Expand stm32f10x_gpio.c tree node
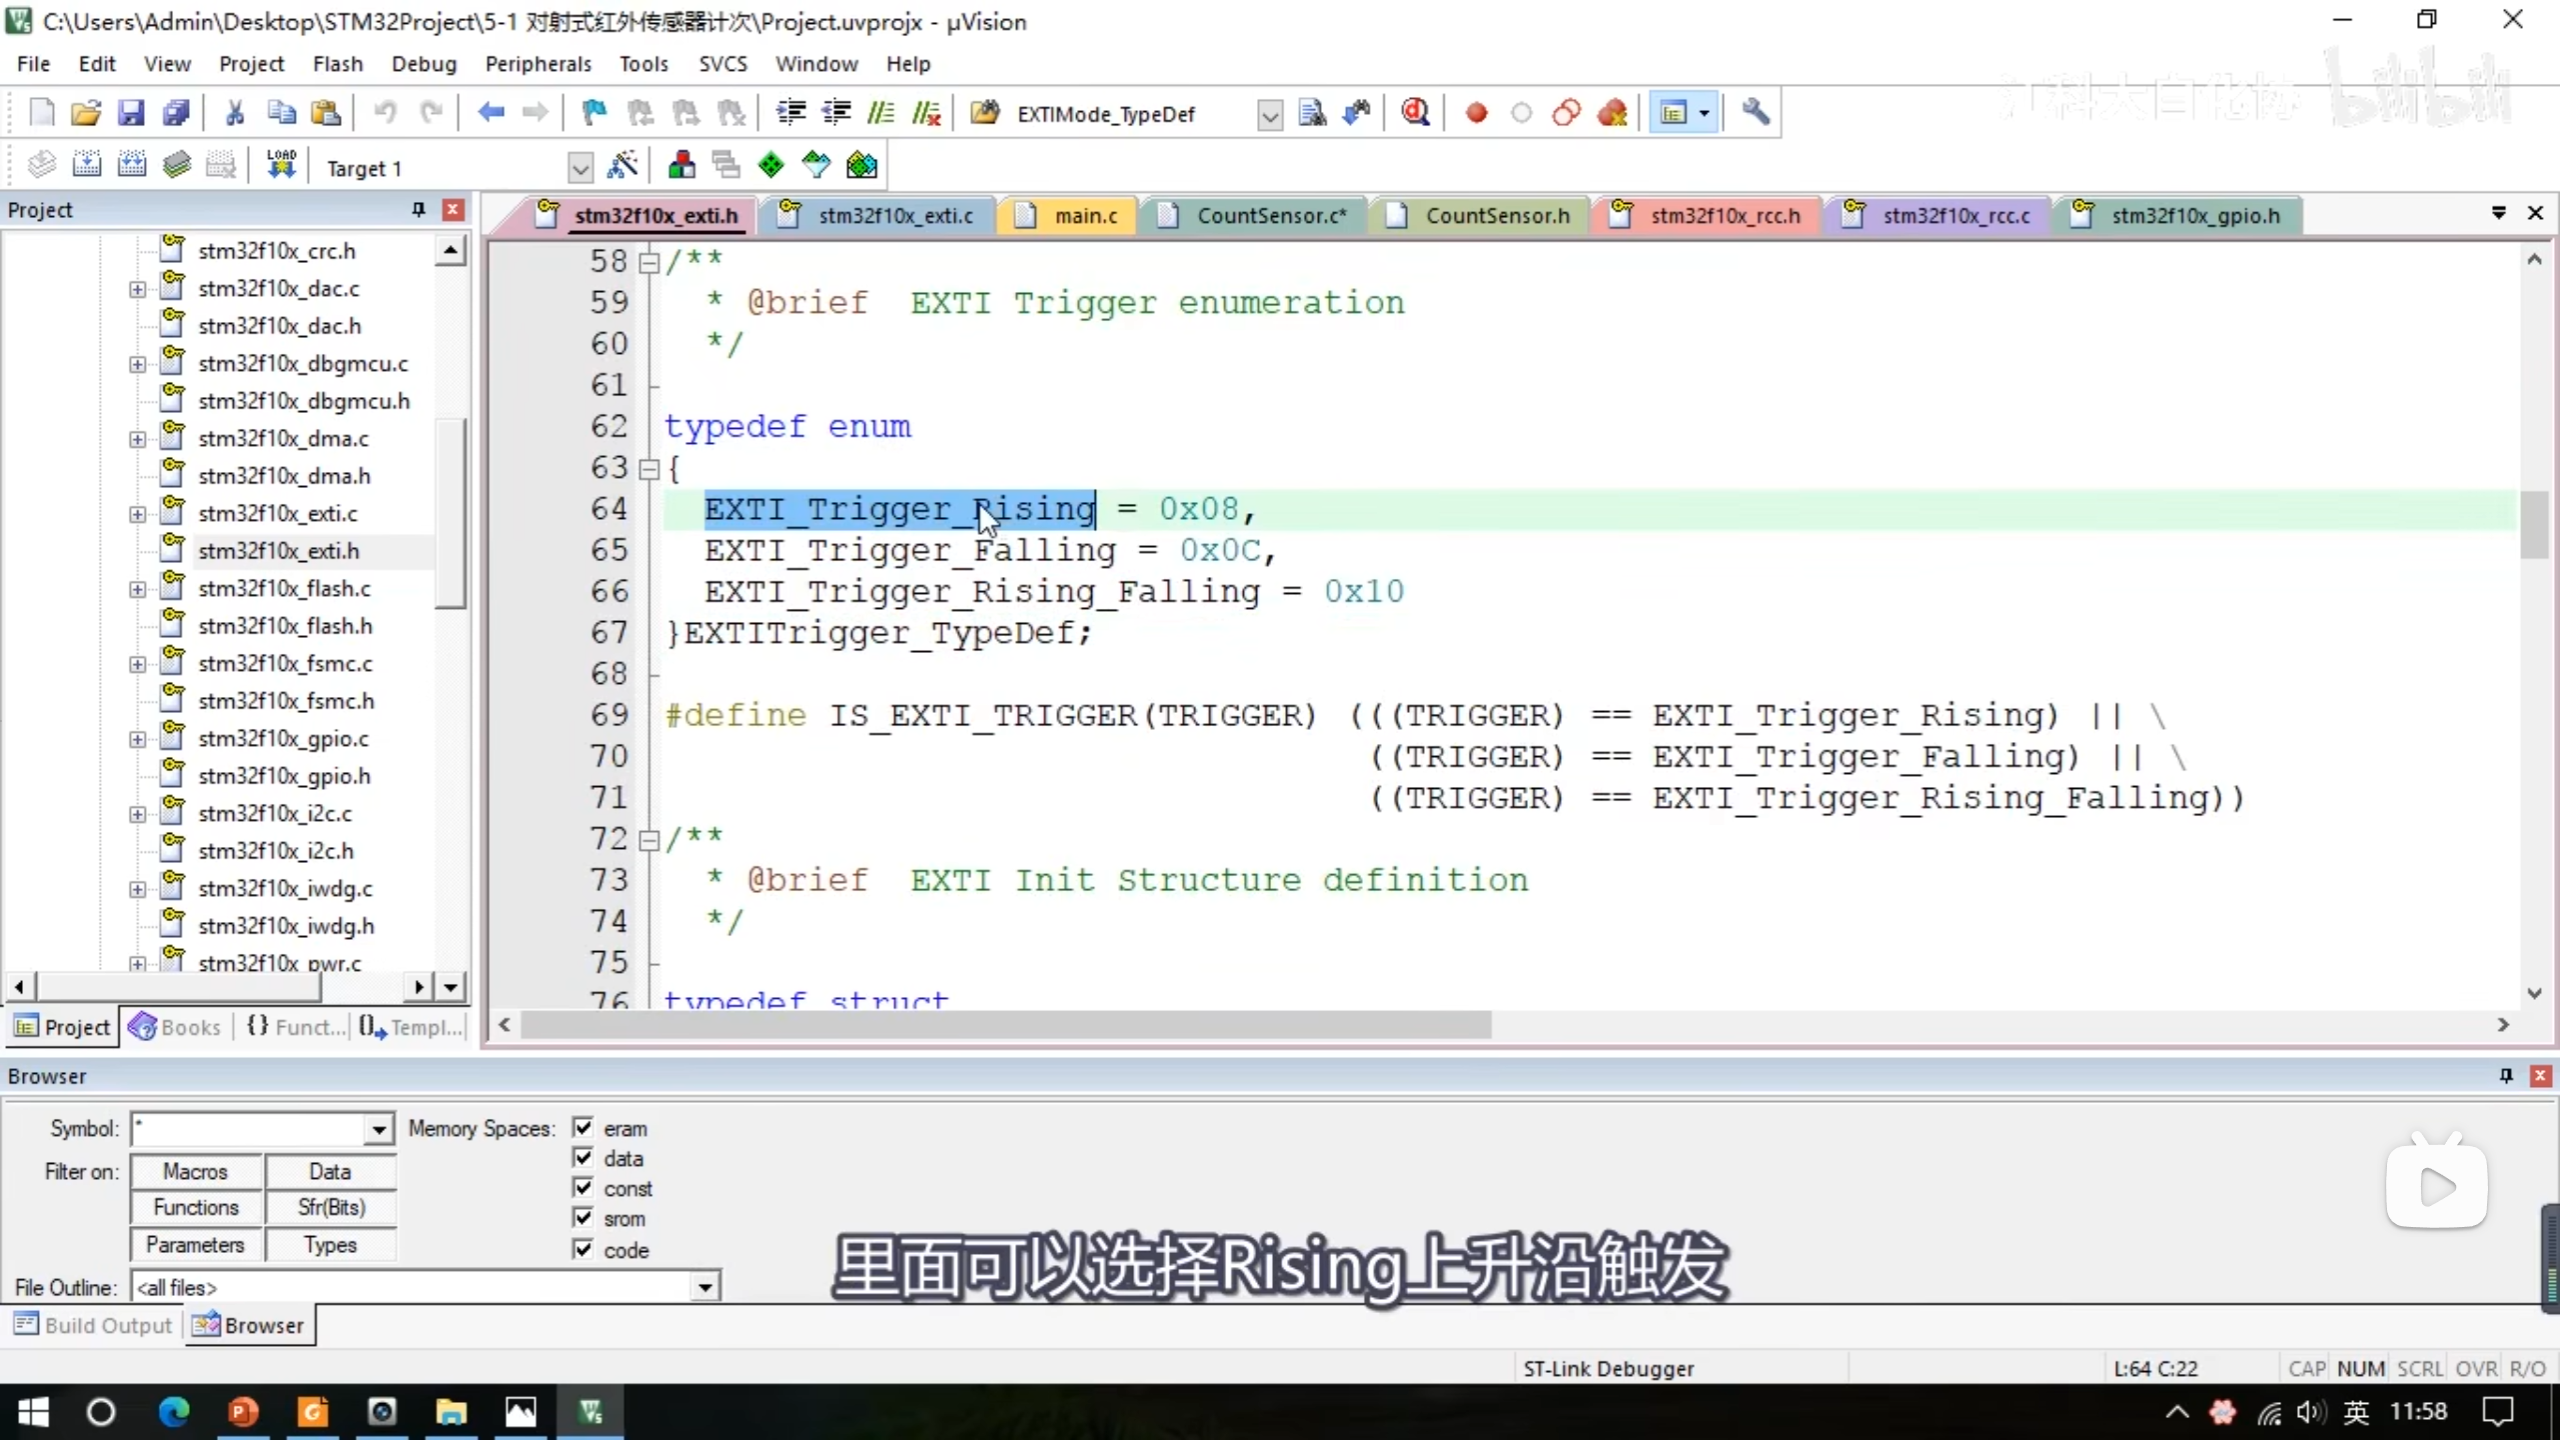Image resolution: width=2560 pixels, height=1440 pixels. (x=137, y=739)
